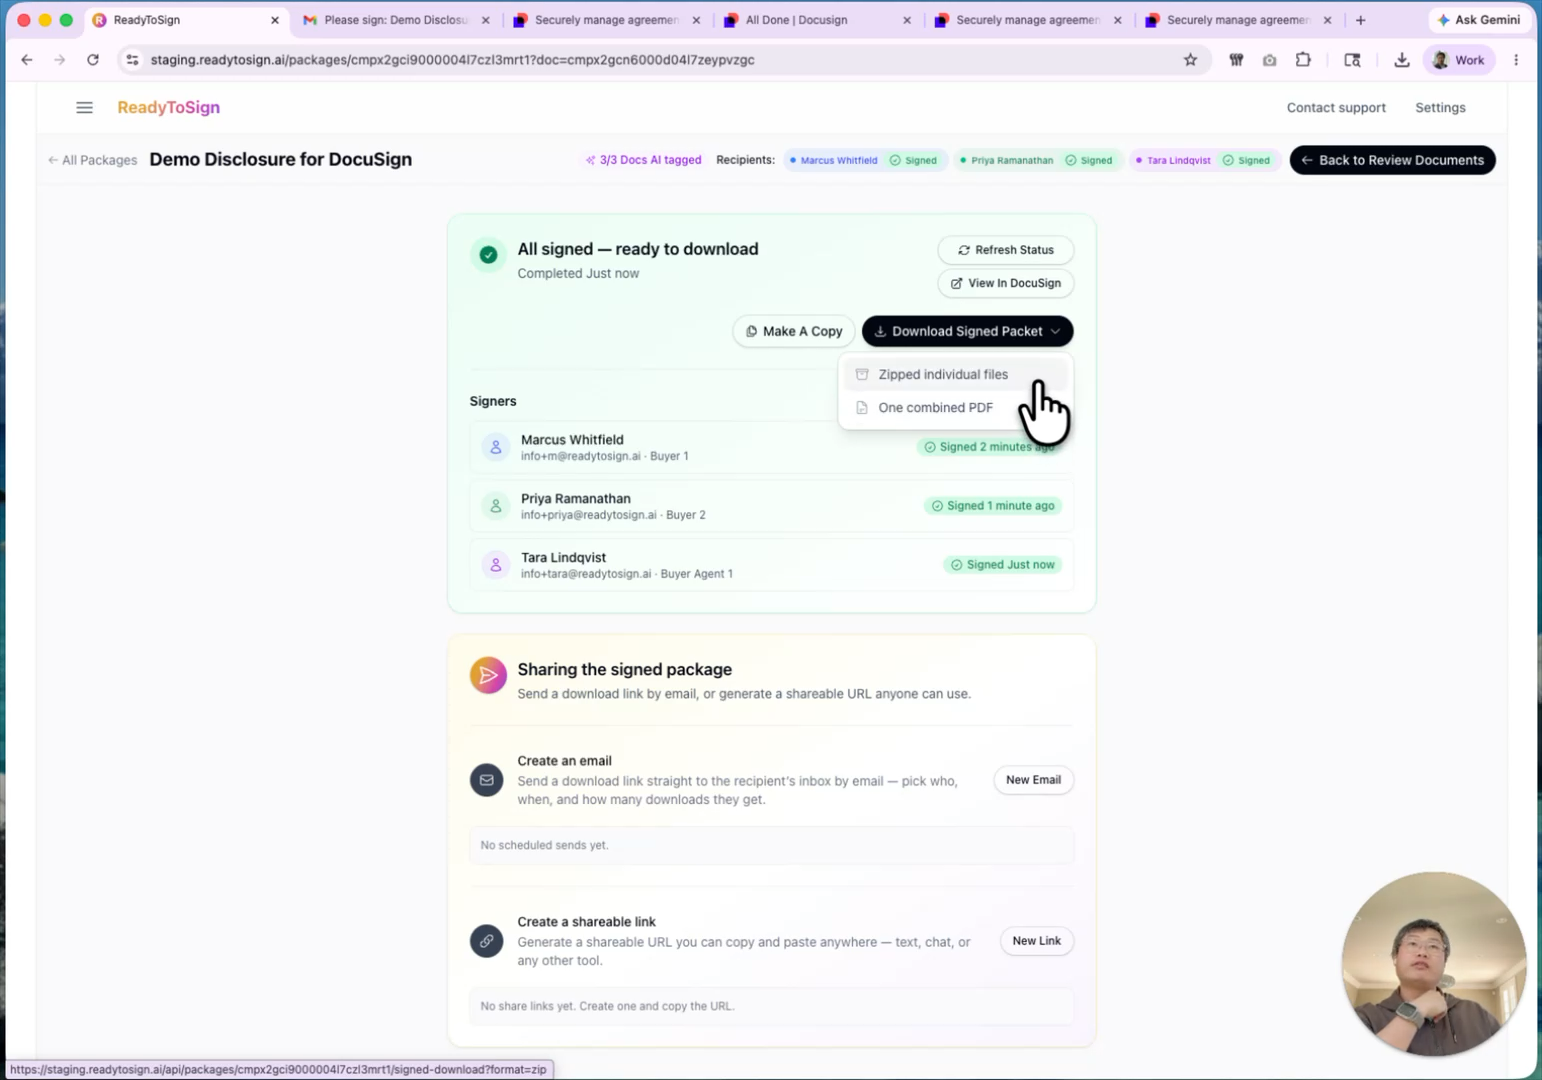Click the shareable link chain icon
Viewport: 1542px width, 1080px height.
tap(487, 941)
